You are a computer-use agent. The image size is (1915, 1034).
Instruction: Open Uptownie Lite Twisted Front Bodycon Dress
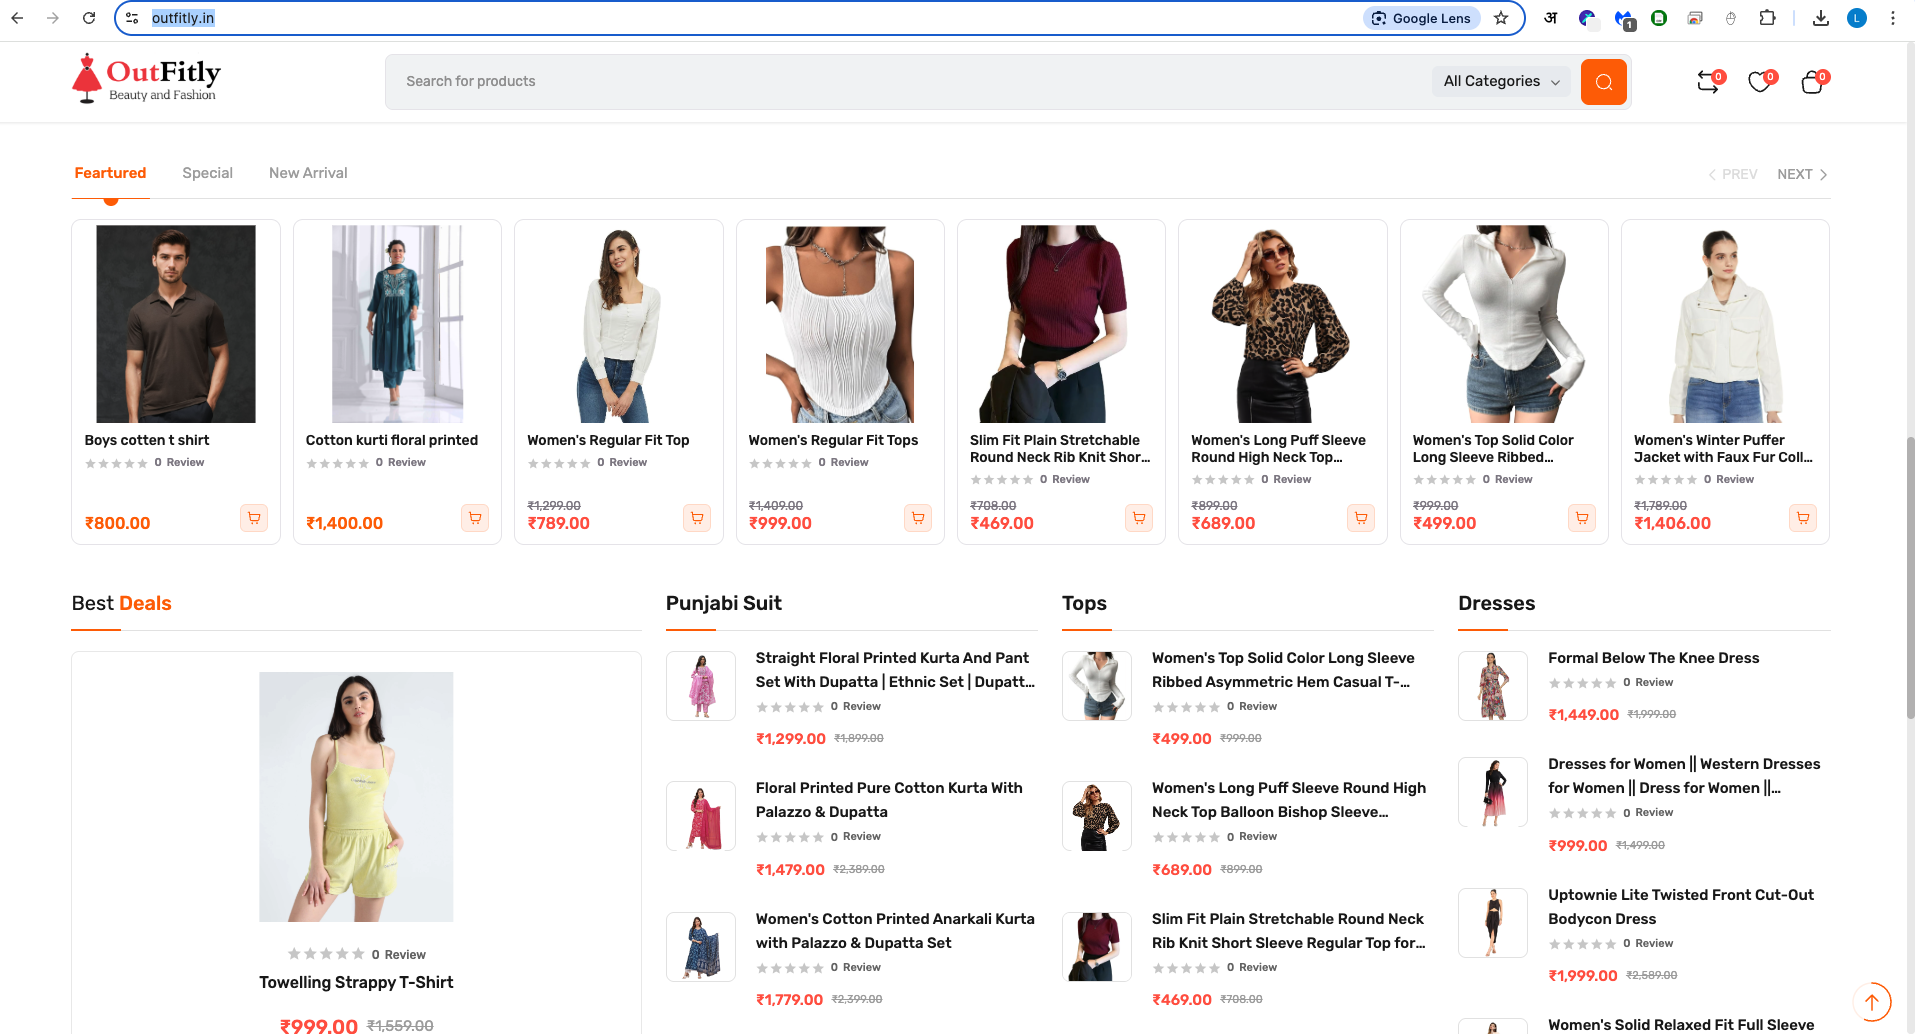coord(1681,907)
